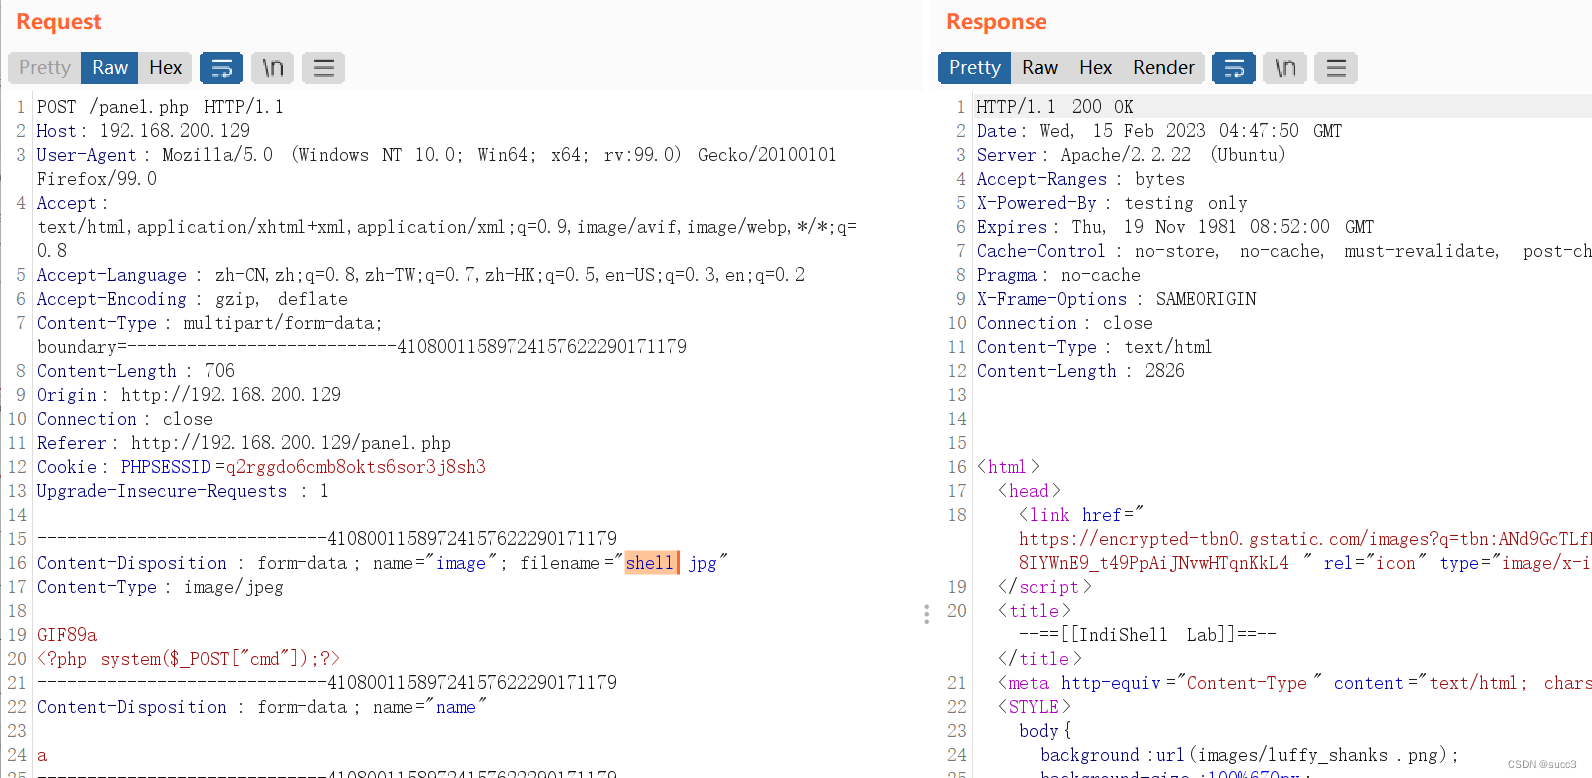1592x778 pixels.
Task: Click the 'HTTP/1.1 200 OK' status line
Action: click(x=1055, y=107)
